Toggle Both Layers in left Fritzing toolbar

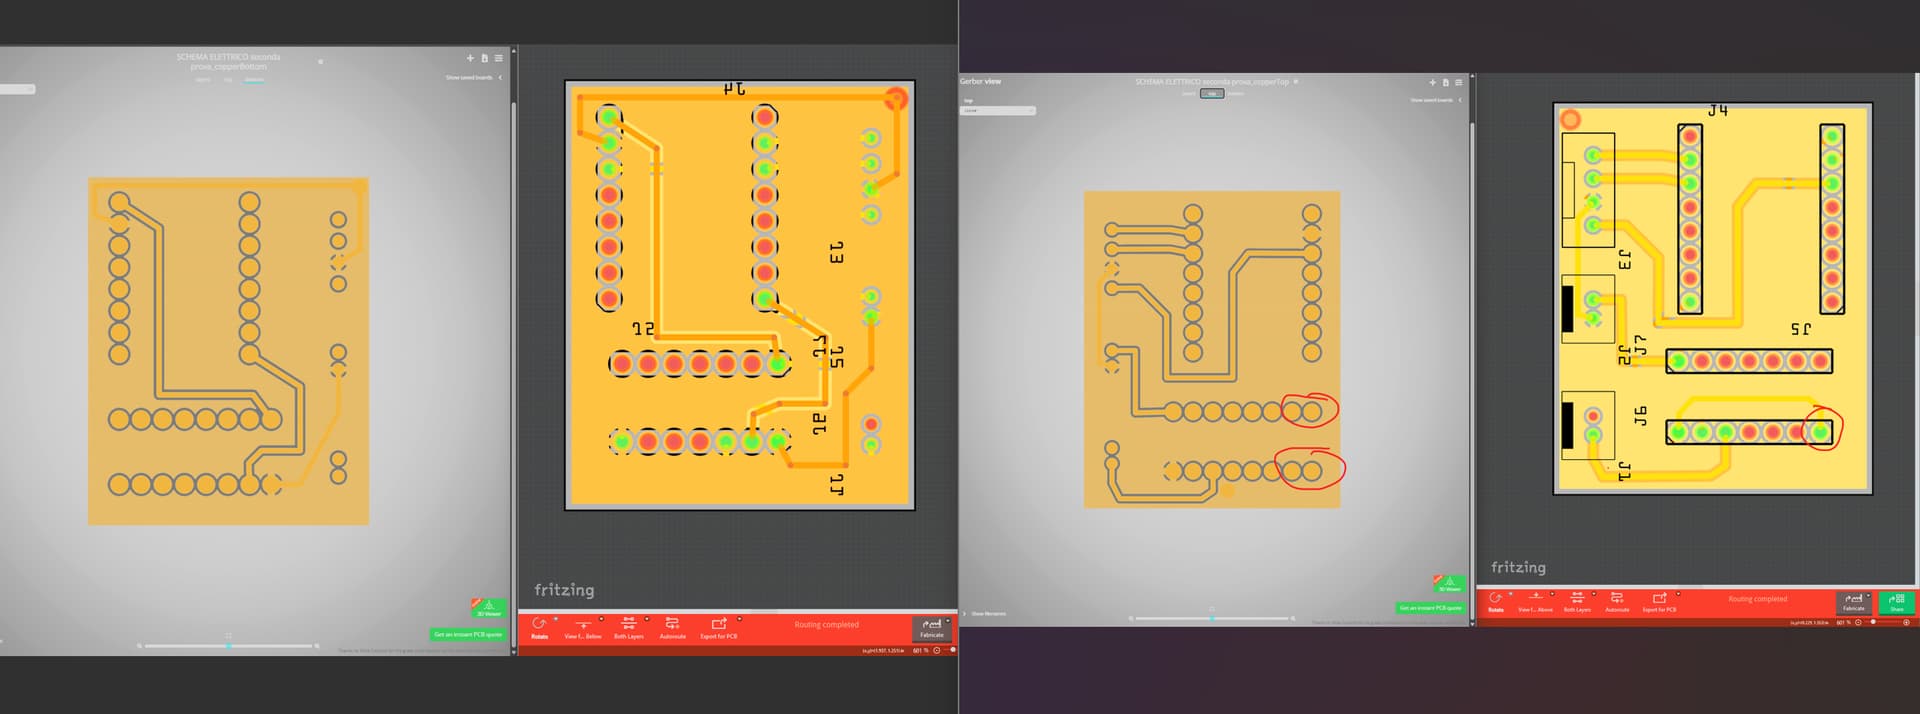[x=628, y=625]
